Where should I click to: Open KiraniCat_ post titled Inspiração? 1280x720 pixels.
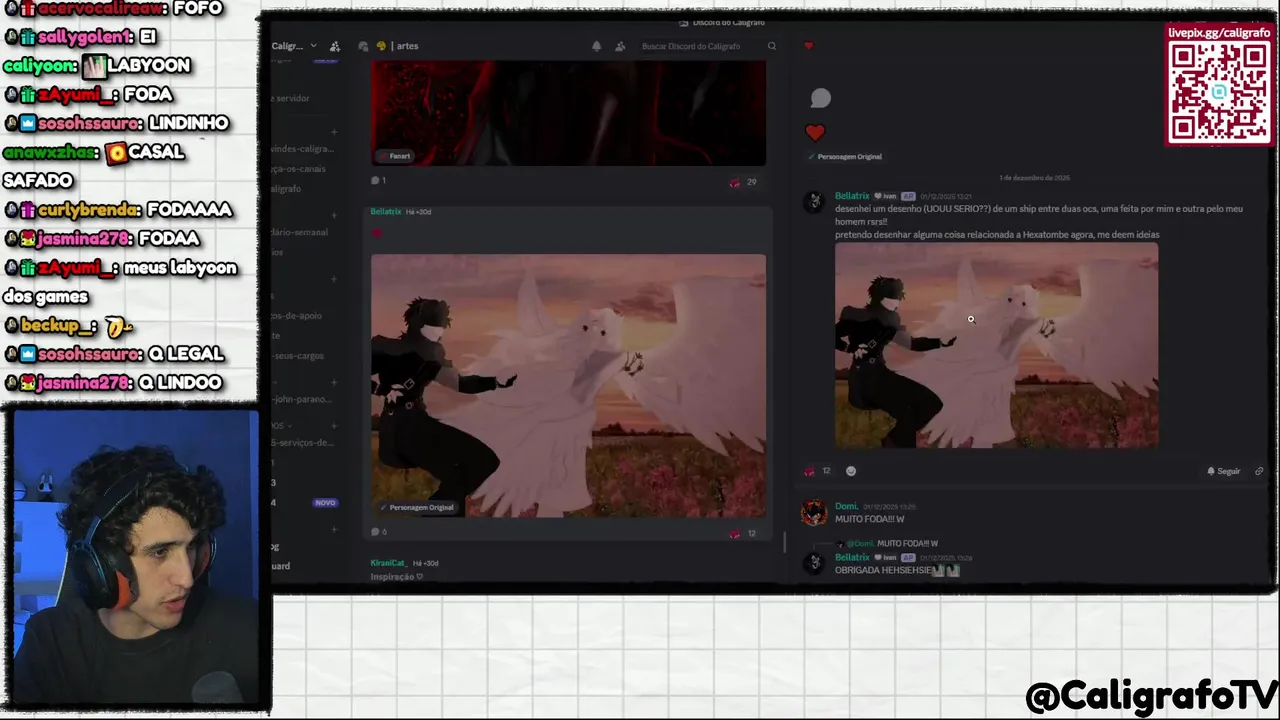pyautogui.click(x=397, y=577)
